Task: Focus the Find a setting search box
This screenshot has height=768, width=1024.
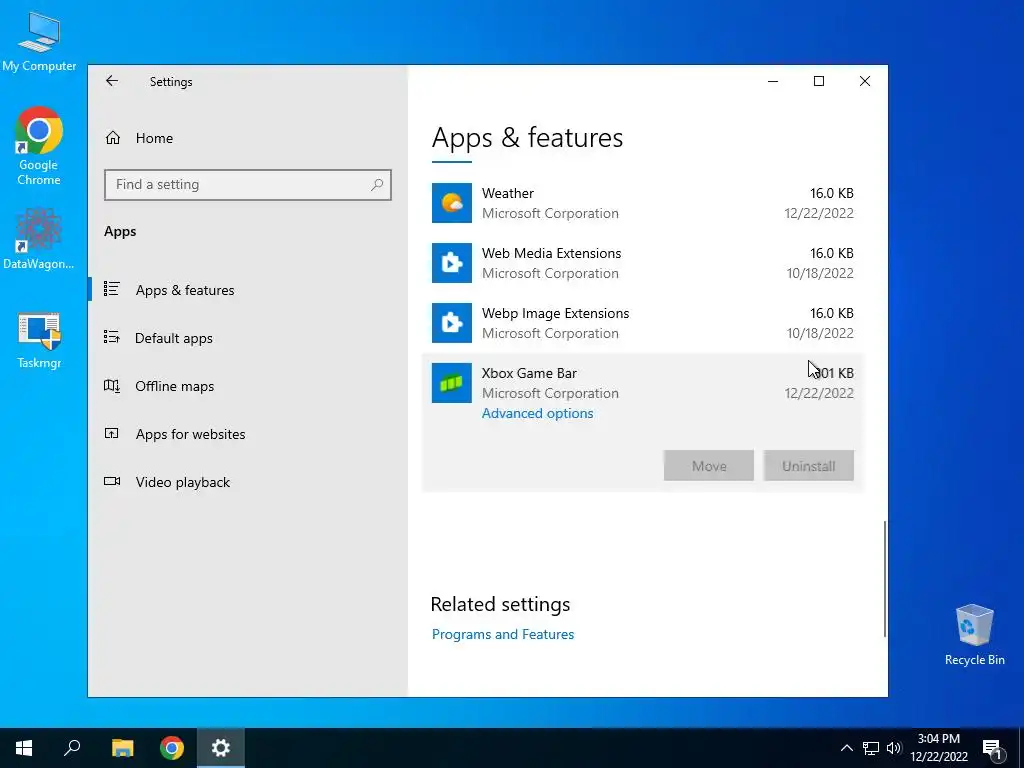Action: tap(248, 185)
